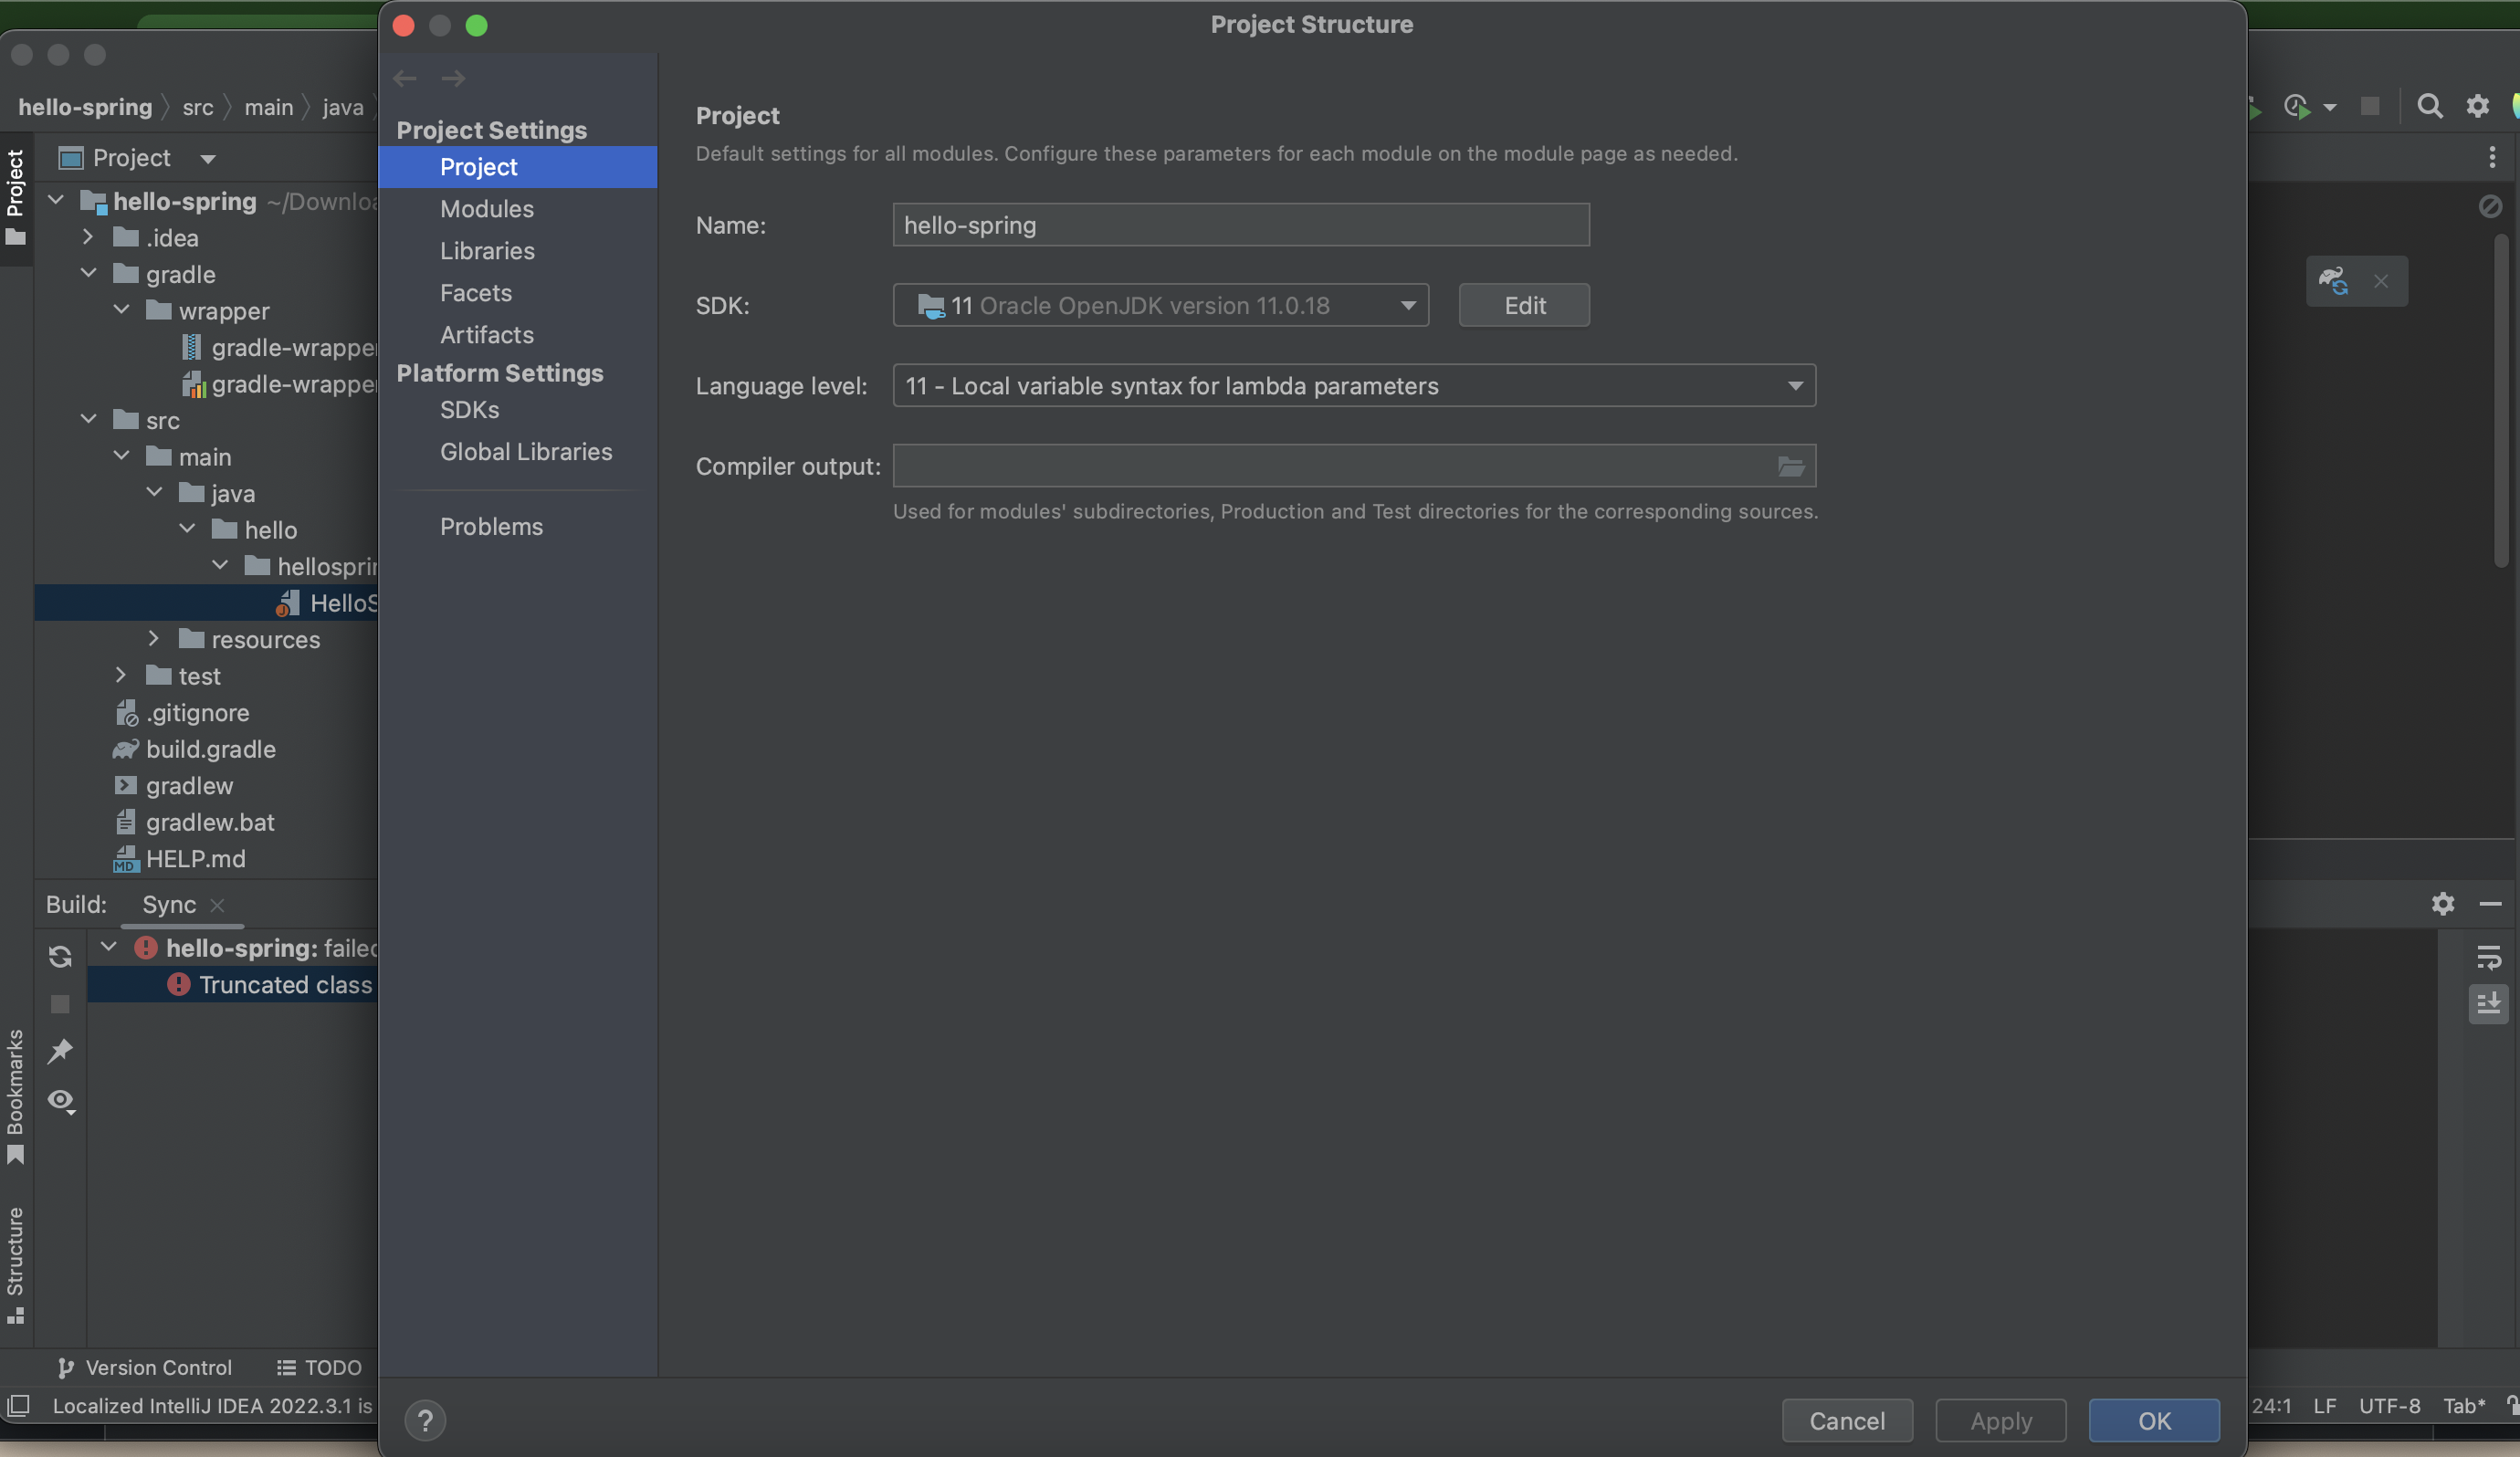Image resolution: width=2520 pixels, height=1457 pixels.
Task: Open Global Libraries page
Action: [x=526, y=451]
